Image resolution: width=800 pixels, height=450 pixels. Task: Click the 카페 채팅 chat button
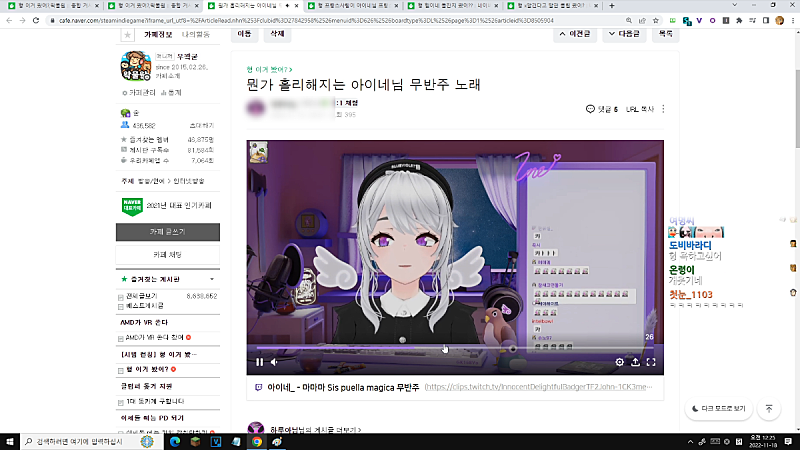coord(168,255)
